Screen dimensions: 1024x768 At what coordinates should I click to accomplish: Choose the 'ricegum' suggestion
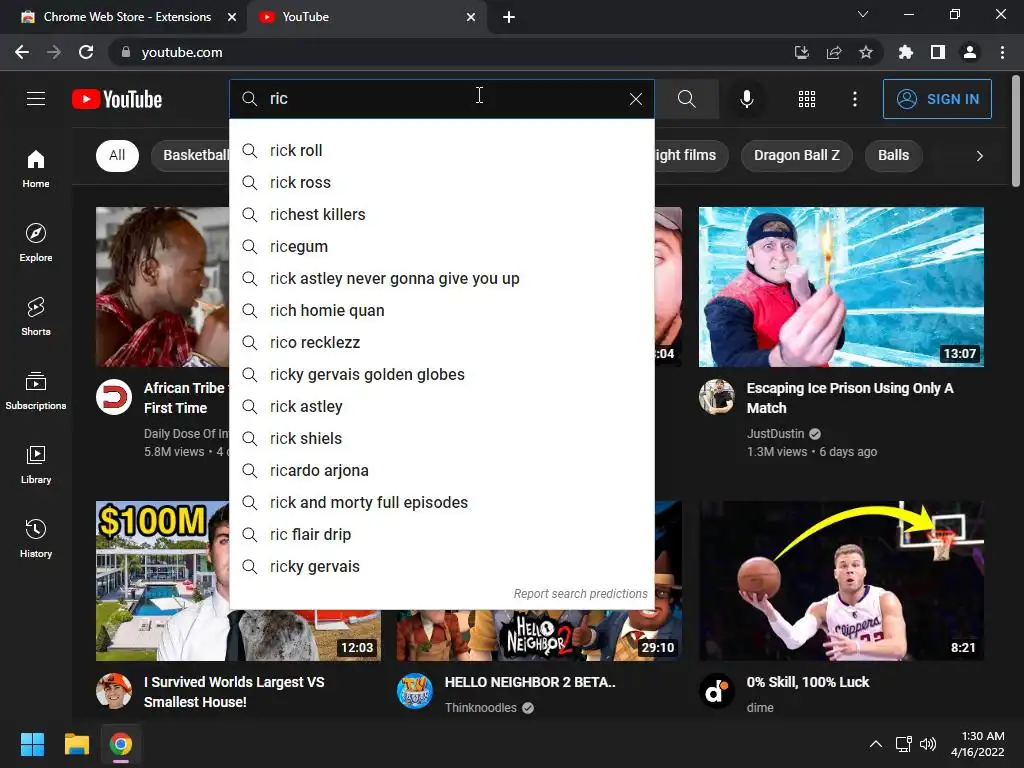(441, 247)
